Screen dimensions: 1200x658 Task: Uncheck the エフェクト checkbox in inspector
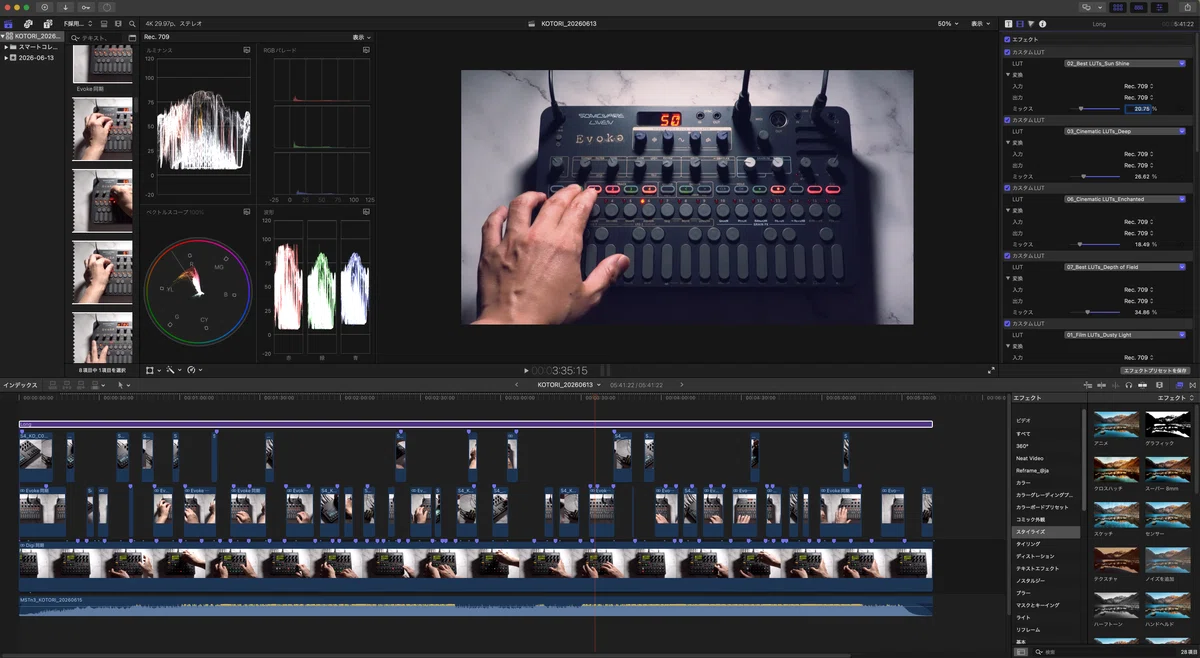[x=1008, y=39]
